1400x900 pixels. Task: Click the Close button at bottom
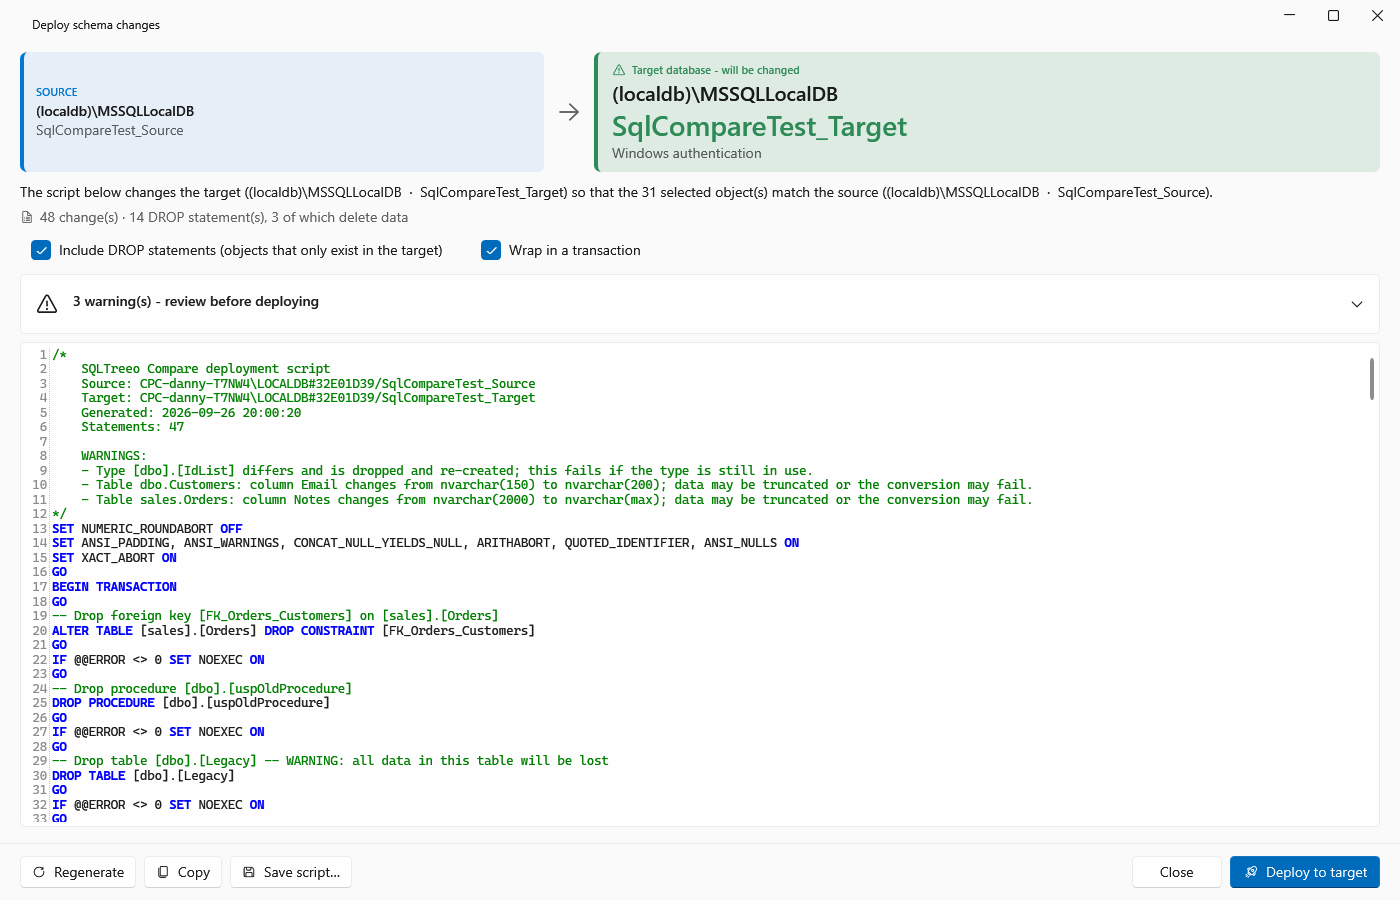tap(1177, 872)
